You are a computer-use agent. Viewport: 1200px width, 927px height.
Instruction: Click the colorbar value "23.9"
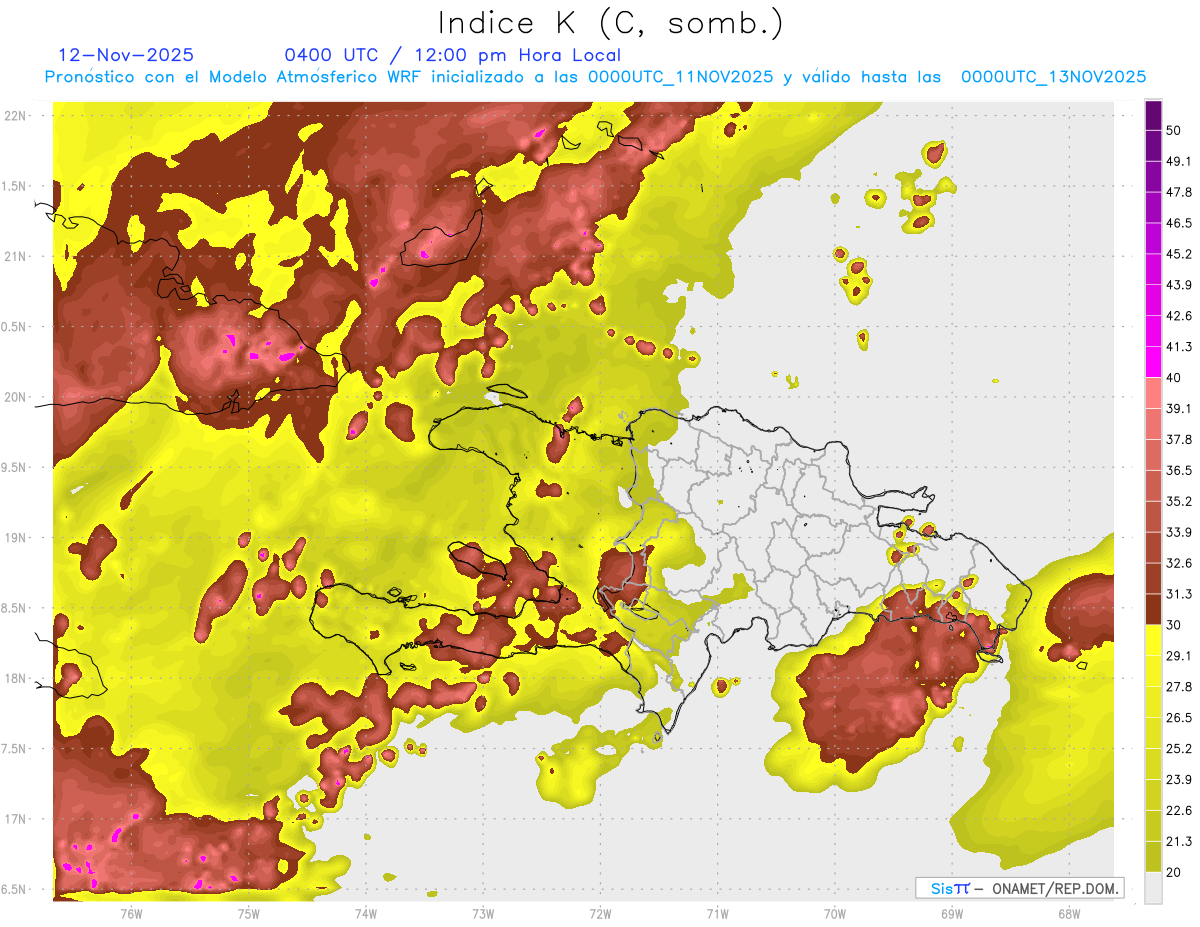point(1180,779)
